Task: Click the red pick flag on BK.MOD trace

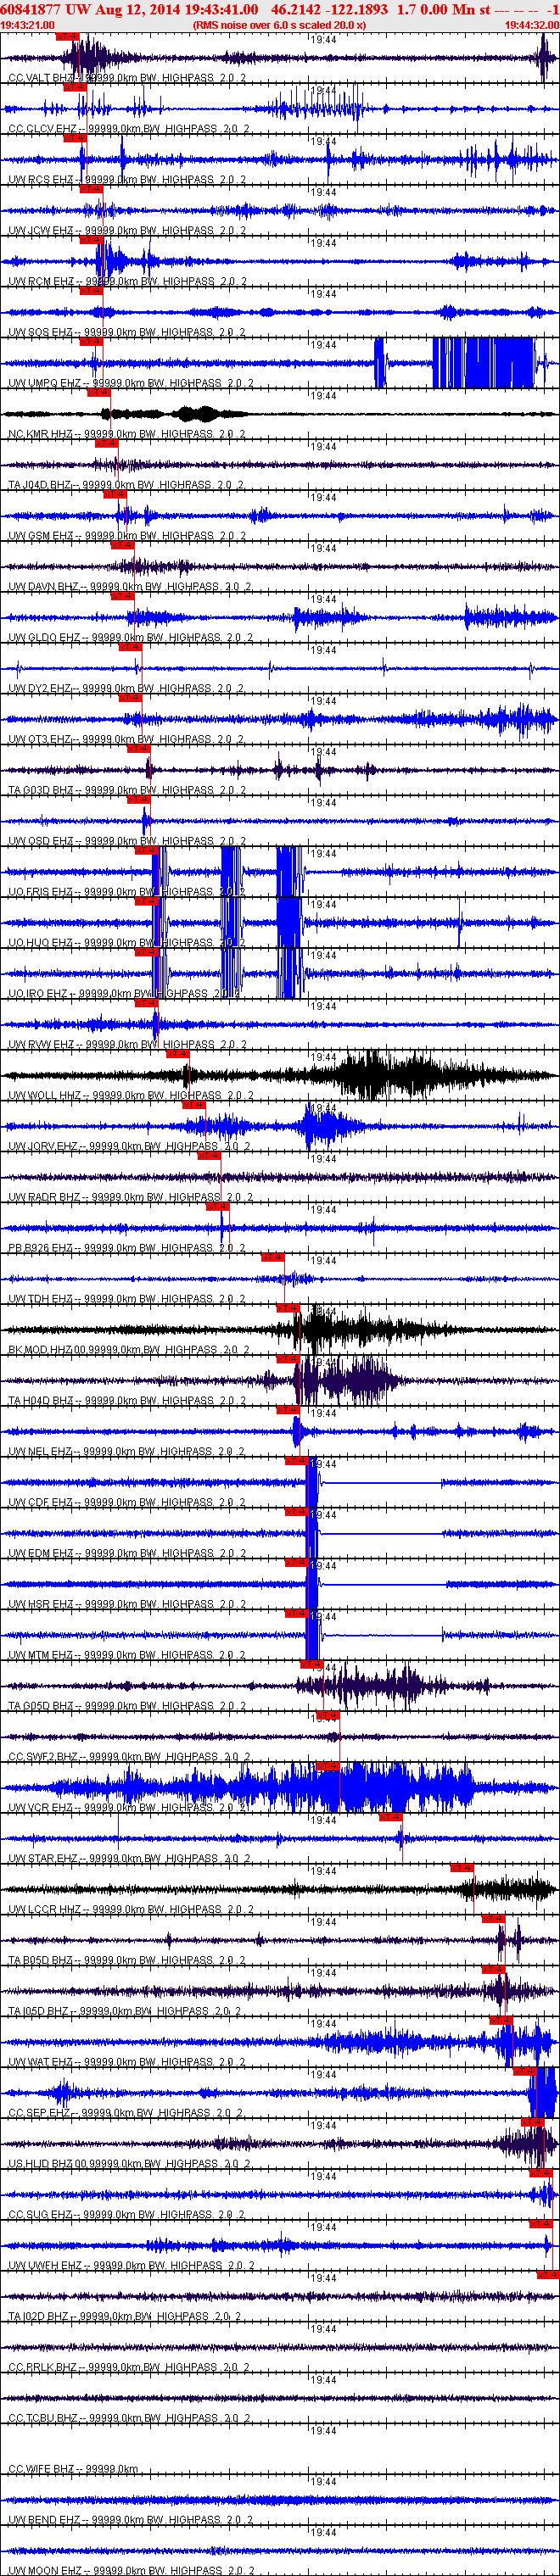Action: (x=287, y=1307)
